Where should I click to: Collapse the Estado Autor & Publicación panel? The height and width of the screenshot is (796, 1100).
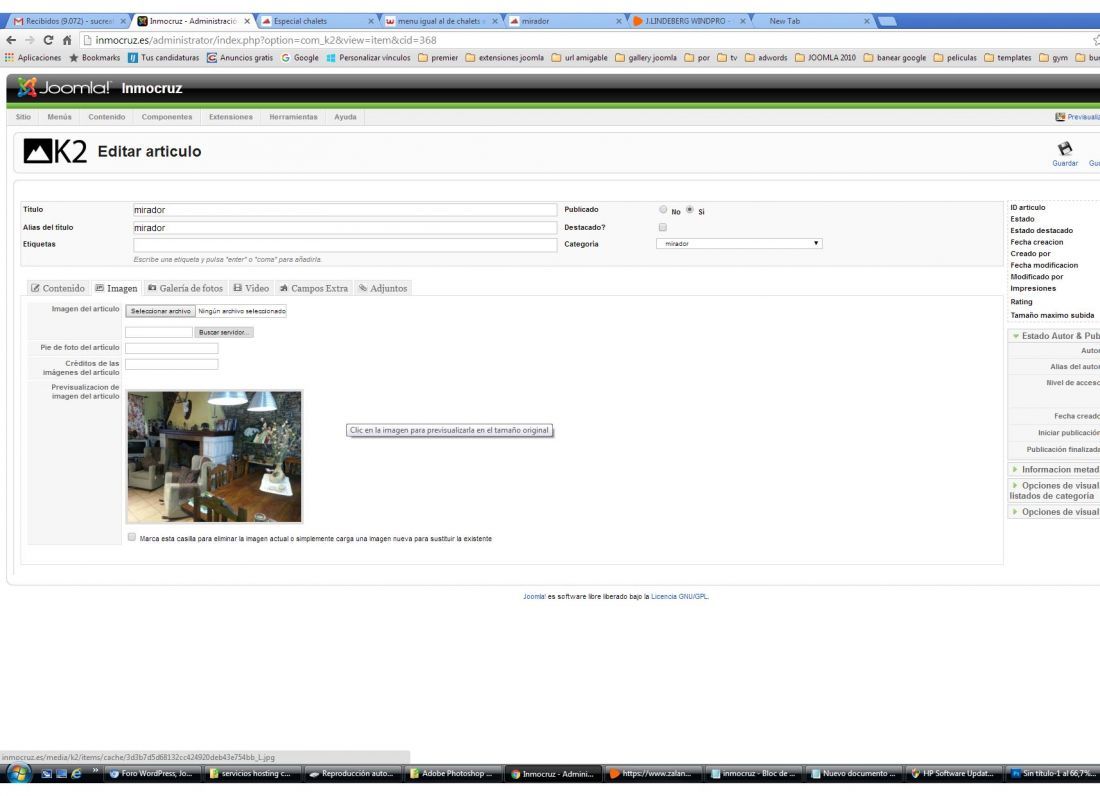click(1055, 336)
